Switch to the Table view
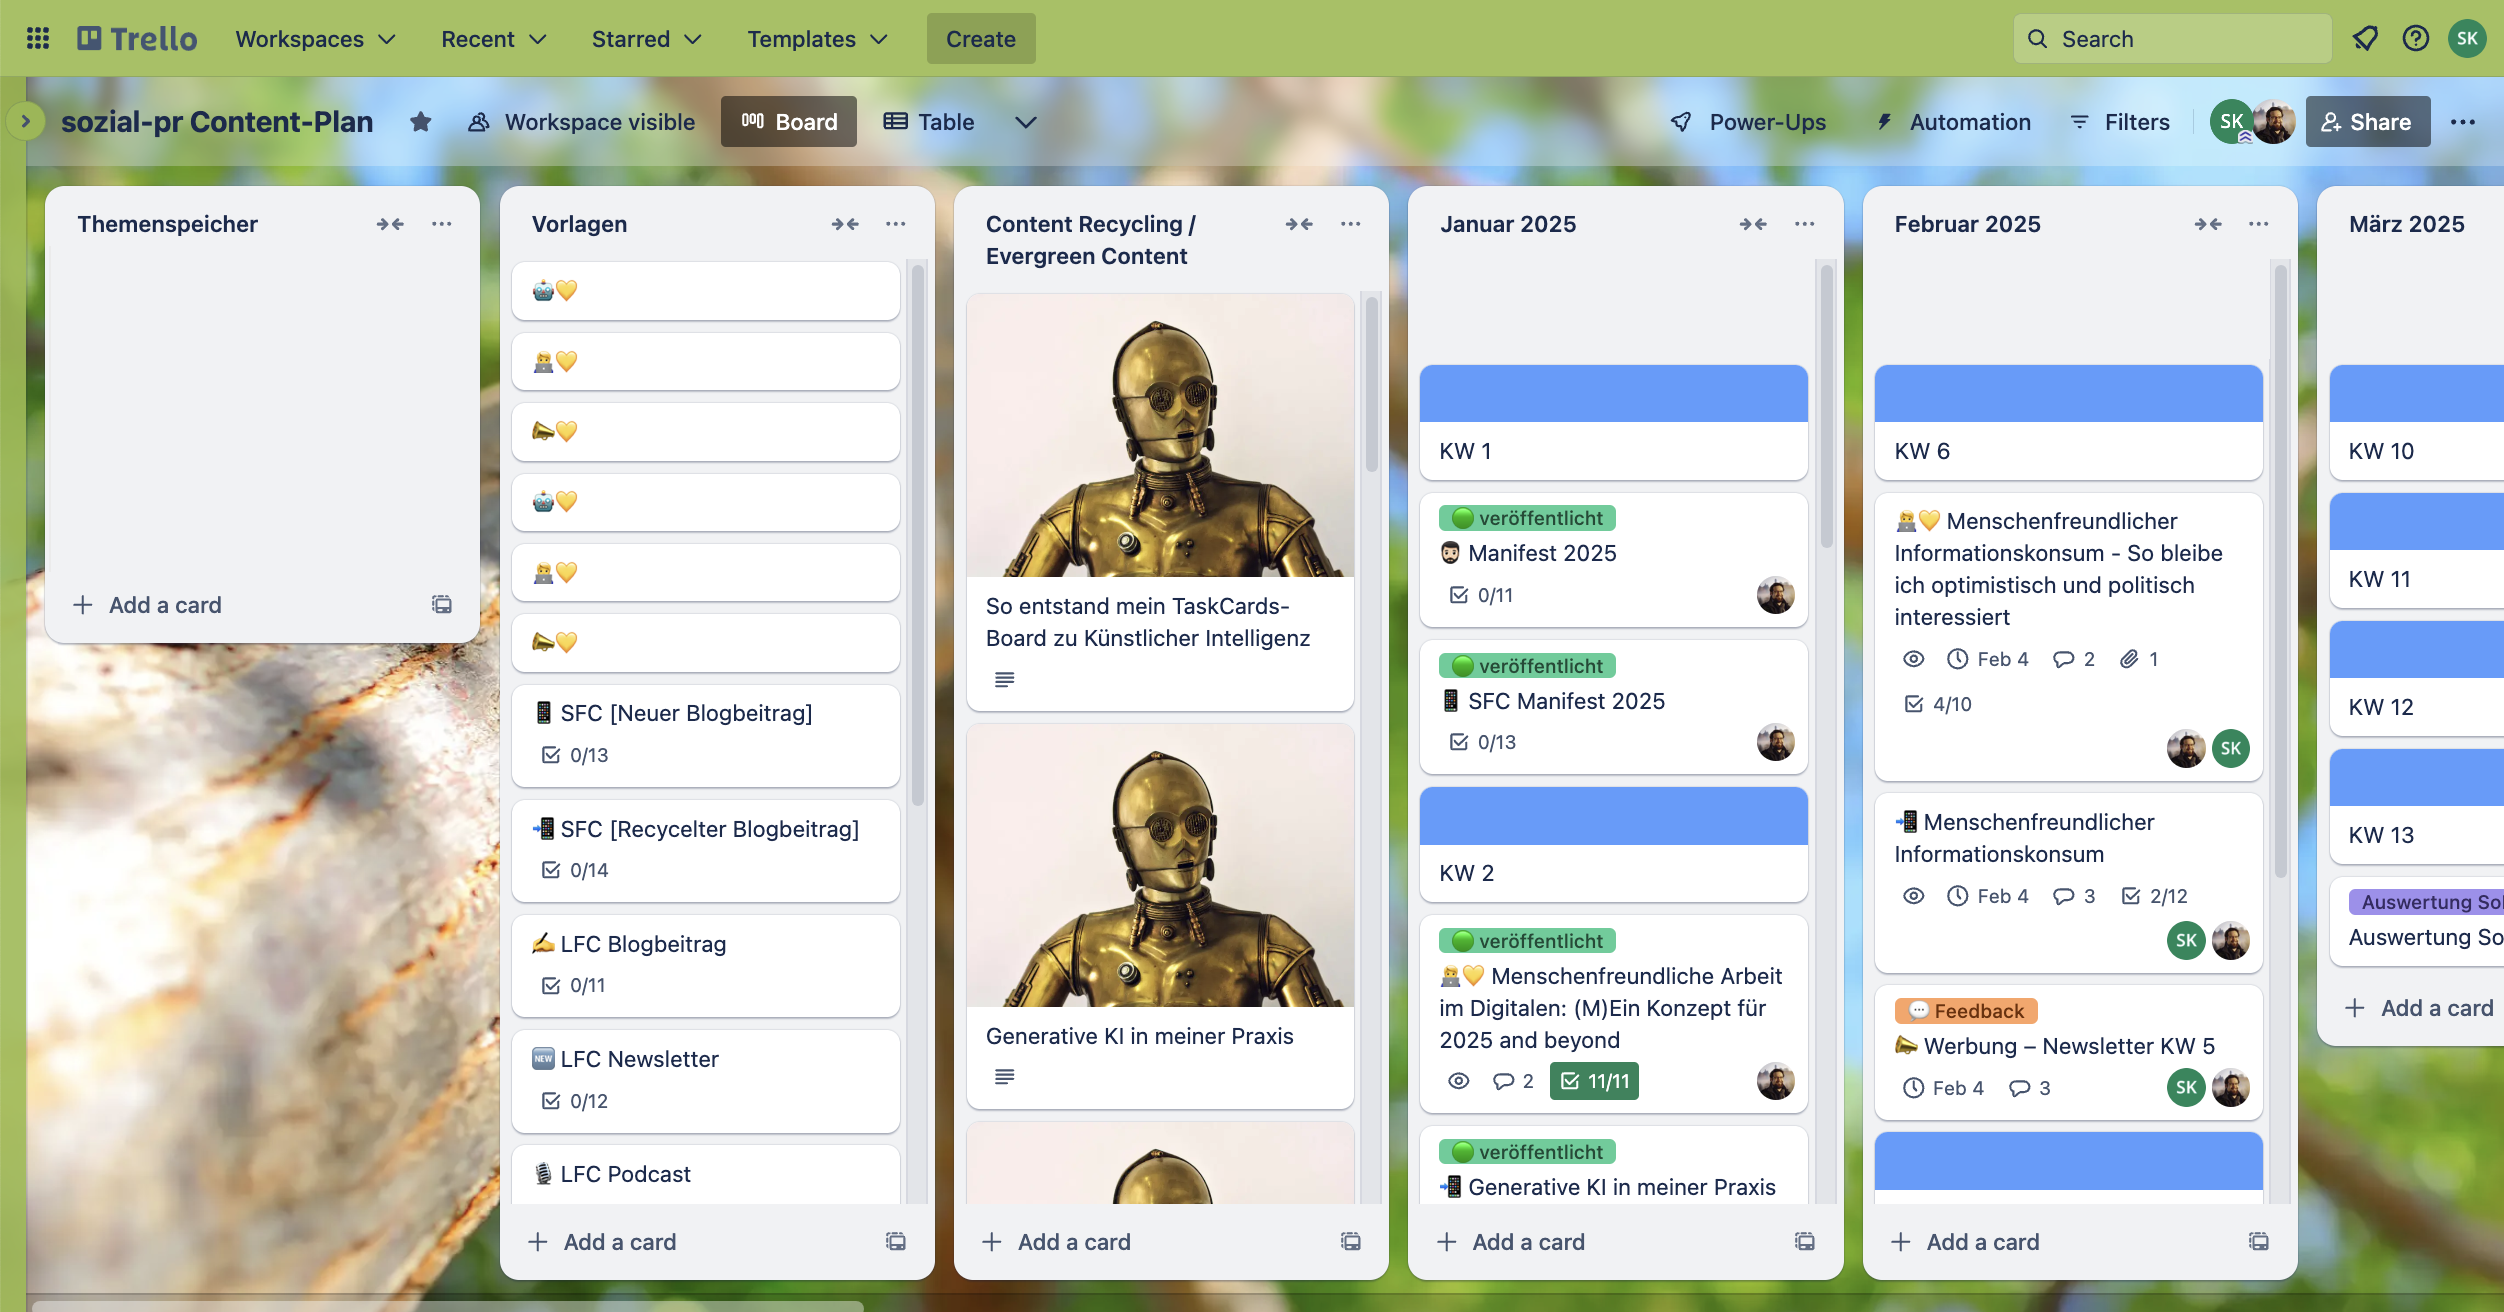 (929, 122)
